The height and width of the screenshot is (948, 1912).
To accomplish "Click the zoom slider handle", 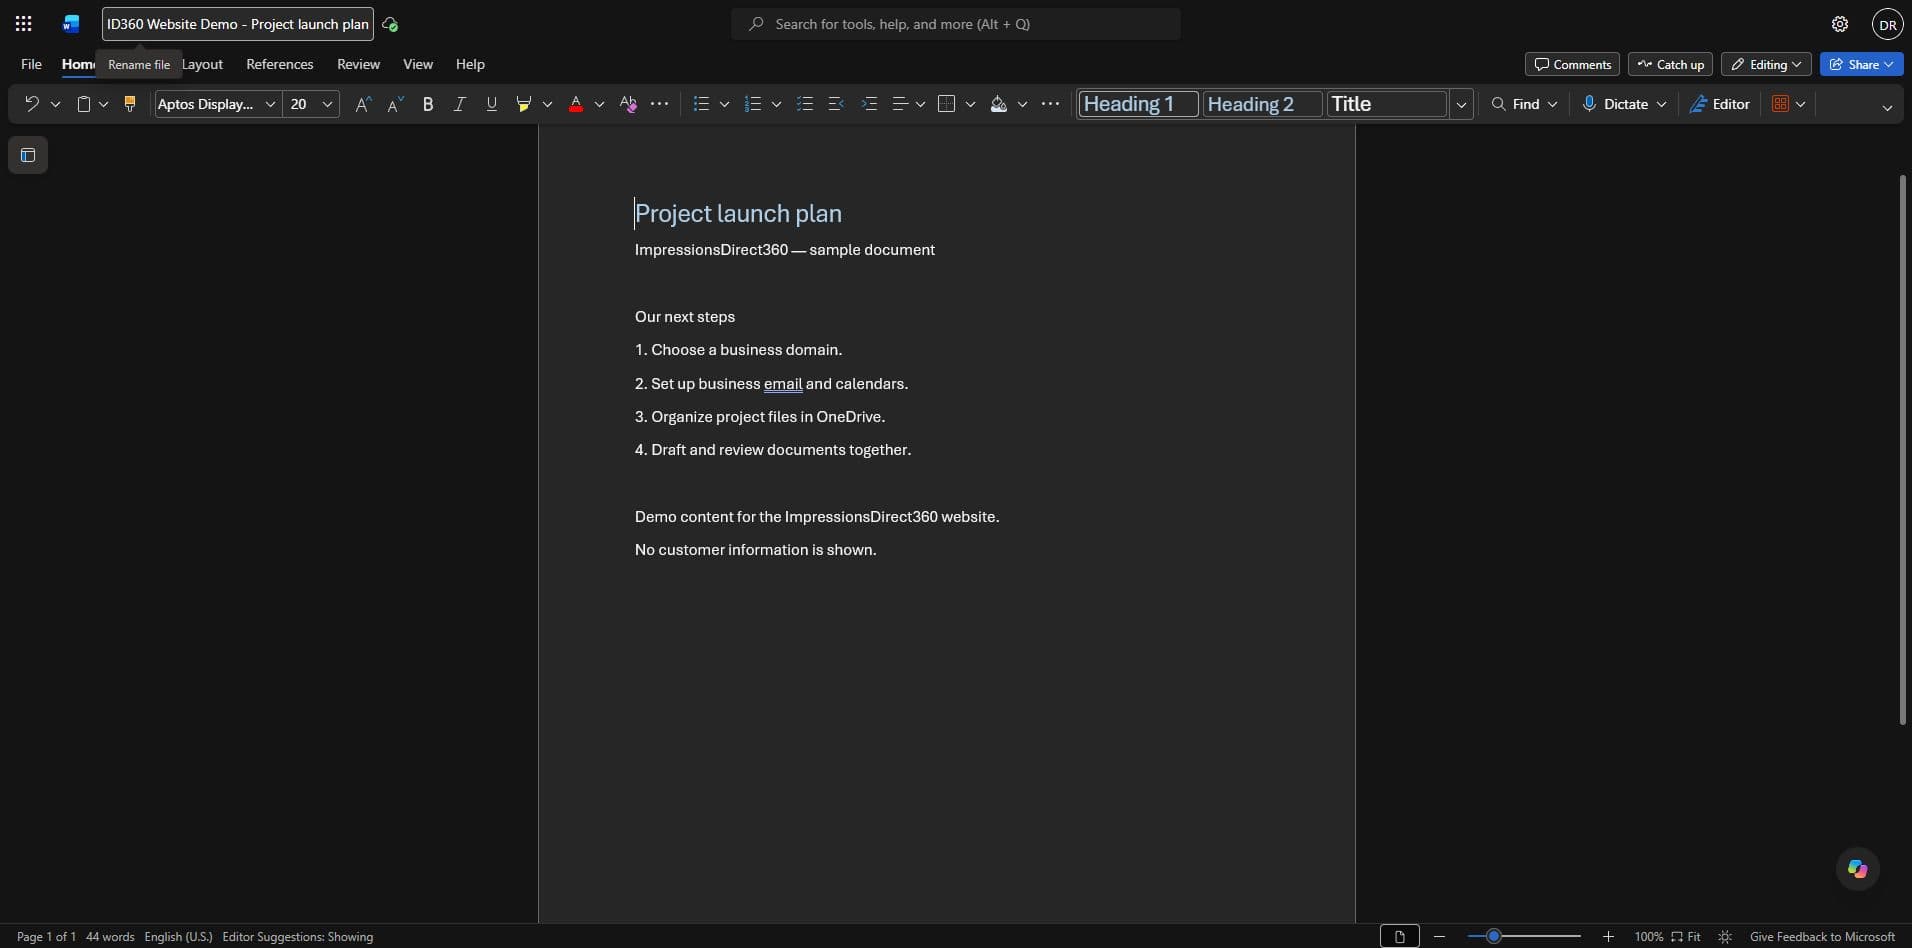I will [x=1493, y=937].
